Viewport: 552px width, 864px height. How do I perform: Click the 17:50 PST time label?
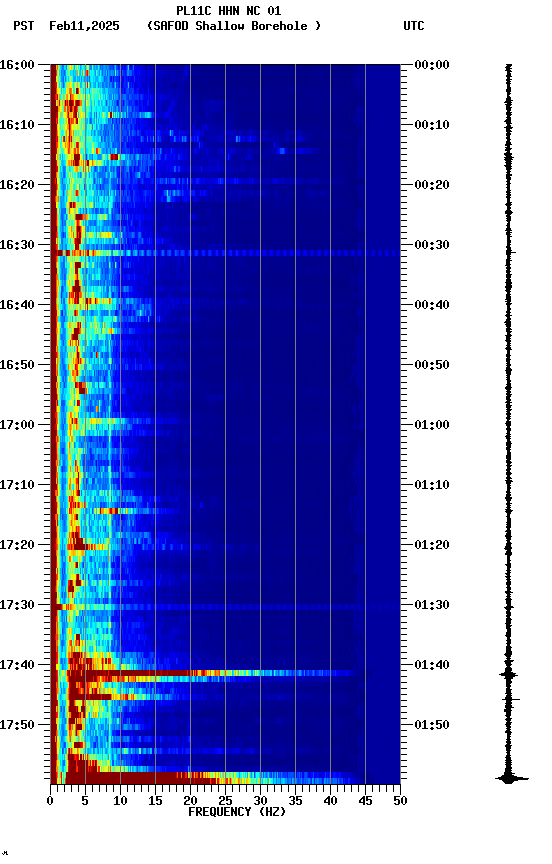[17, 725]
